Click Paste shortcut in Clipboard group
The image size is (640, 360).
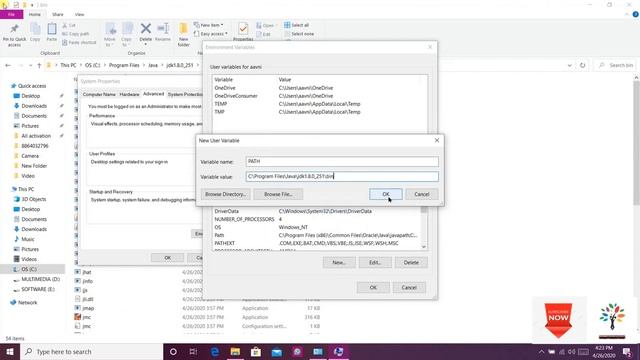point(79,42)
